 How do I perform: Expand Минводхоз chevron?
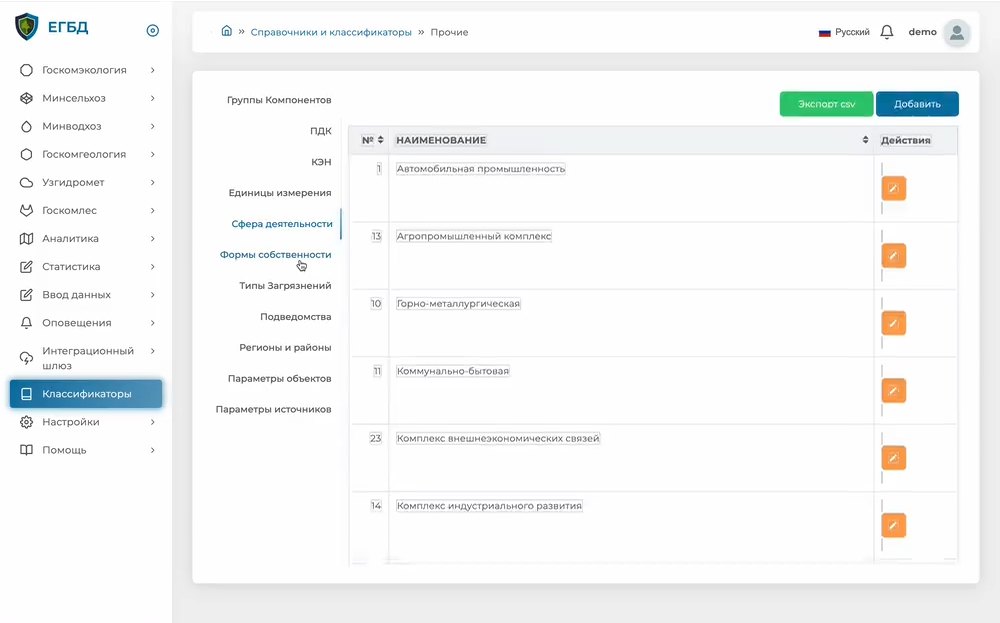point(152,126)
